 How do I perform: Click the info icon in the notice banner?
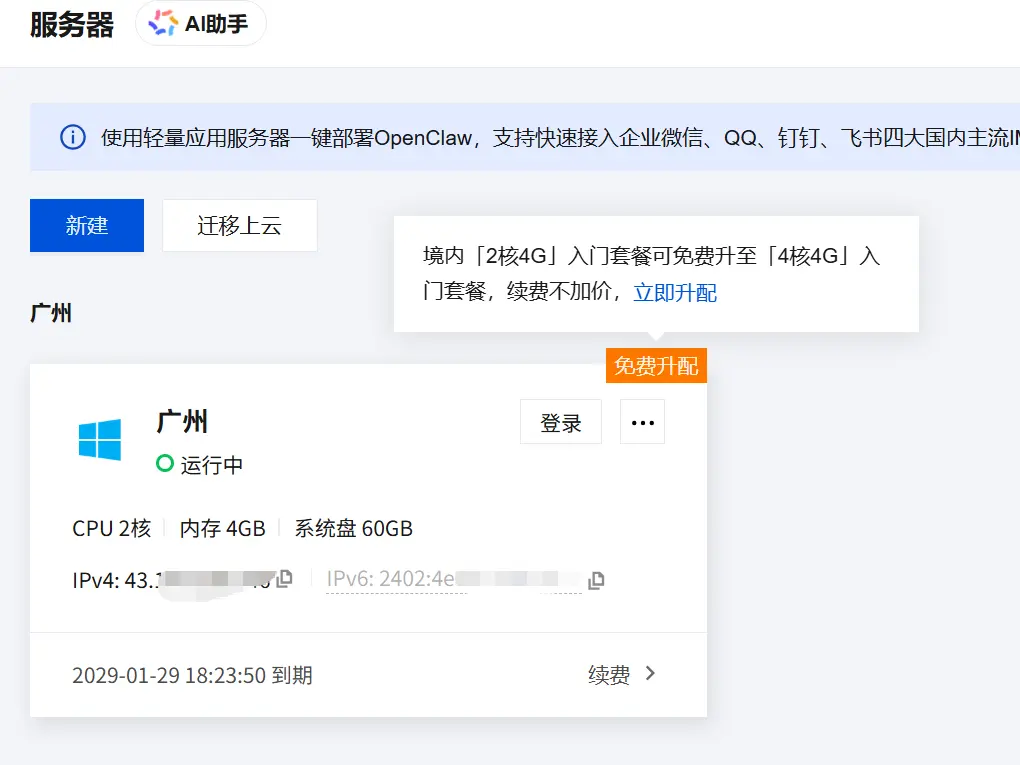coord(73,137)
